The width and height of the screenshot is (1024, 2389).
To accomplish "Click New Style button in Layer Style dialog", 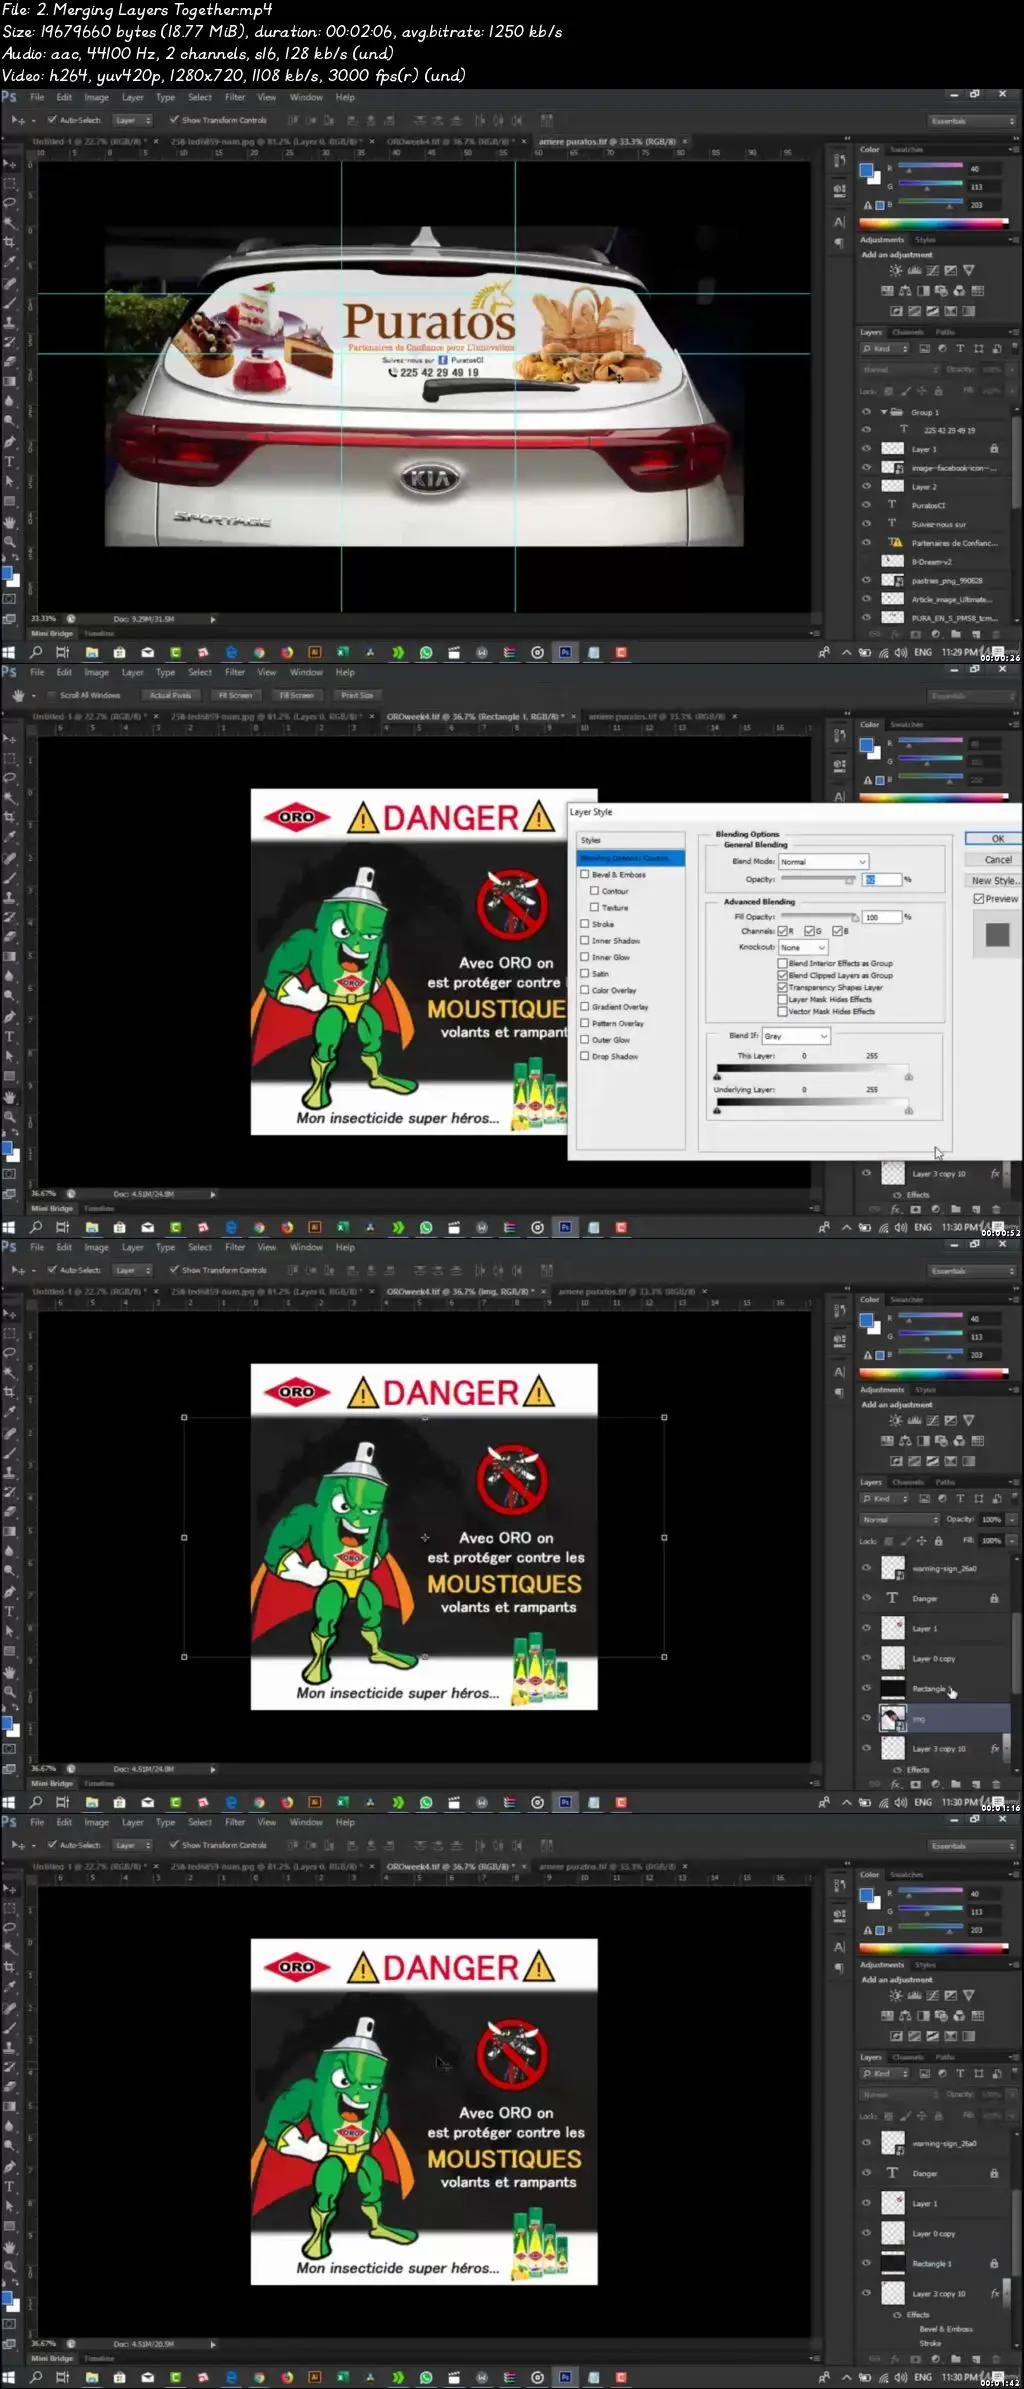I will [994, 881].
